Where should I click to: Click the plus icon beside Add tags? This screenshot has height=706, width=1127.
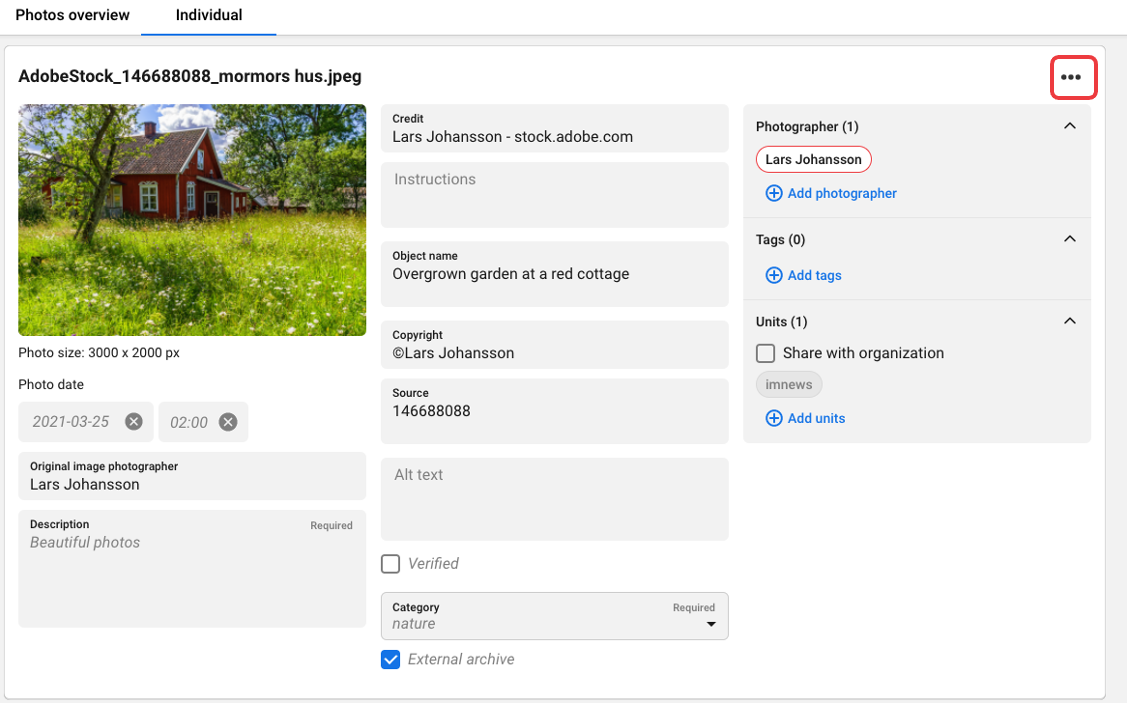(x=773, y=275)
